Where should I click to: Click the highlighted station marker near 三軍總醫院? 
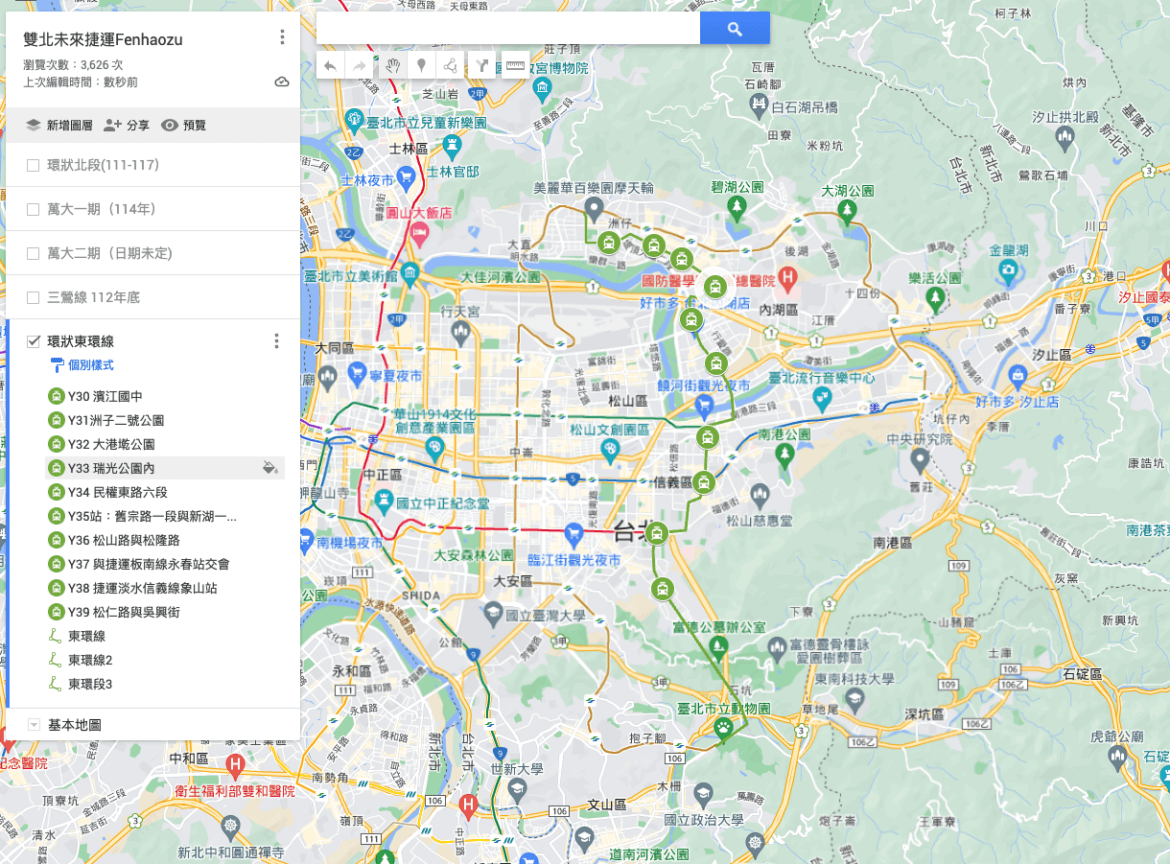(715, 286)
